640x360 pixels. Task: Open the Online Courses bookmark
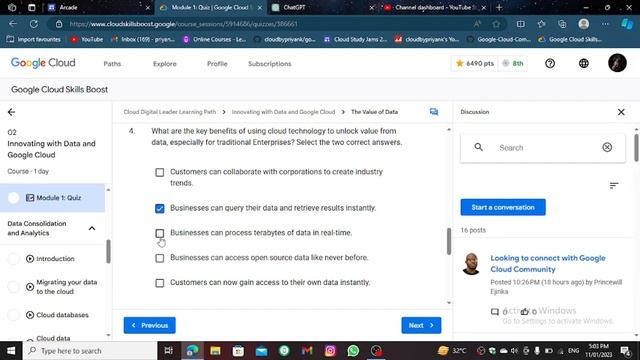click(x=214, y=39)
